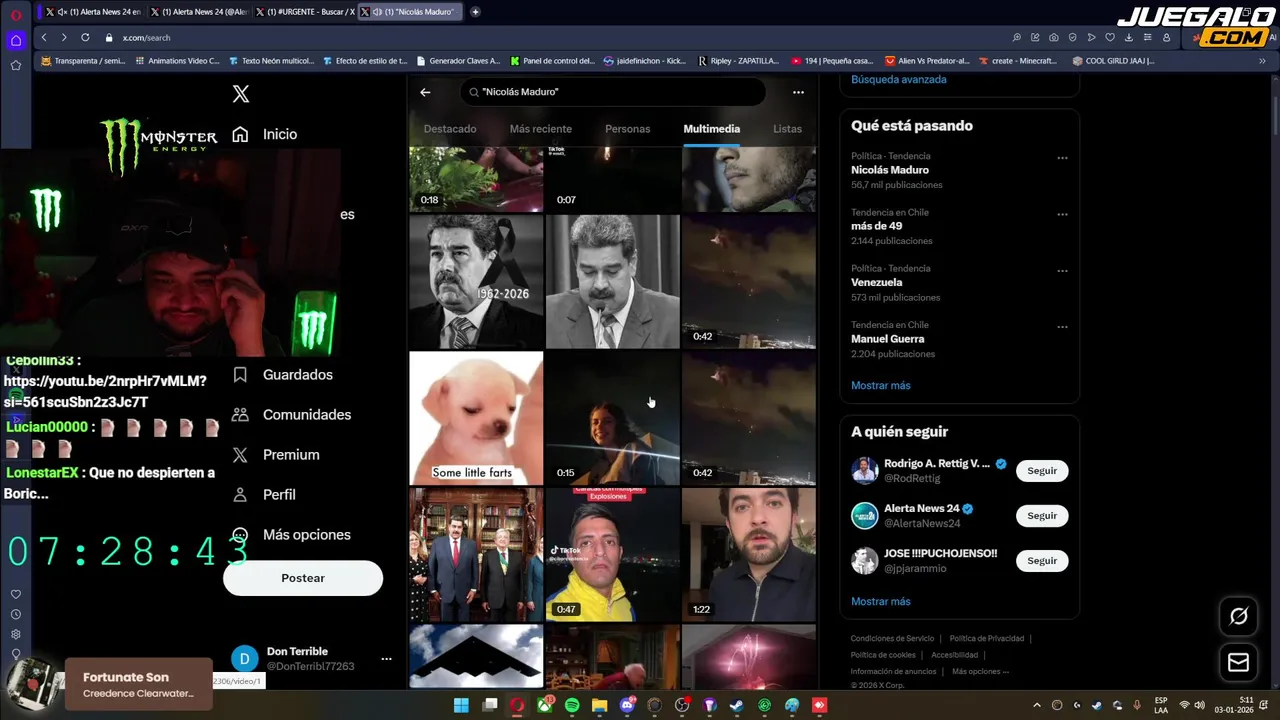Open Política de Privacidad link
Image resolution: width=1280 pixels, height=720 pixels.
(x=986, y=638)
